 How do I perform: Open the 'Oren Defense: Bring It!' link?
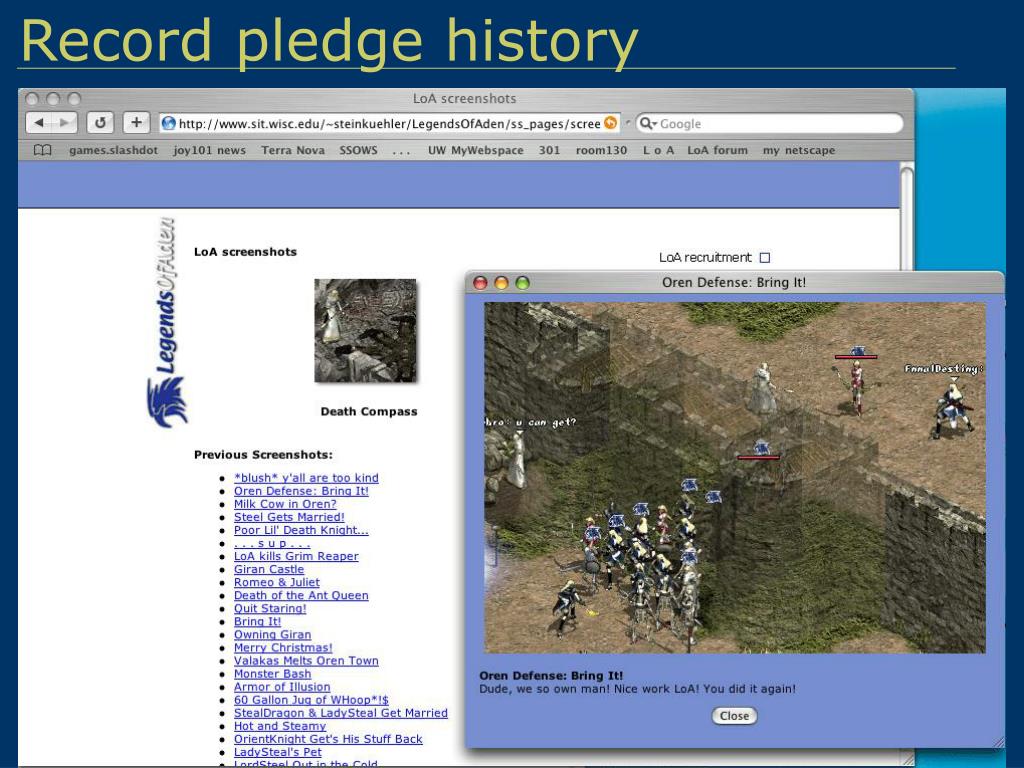(301, 491)
